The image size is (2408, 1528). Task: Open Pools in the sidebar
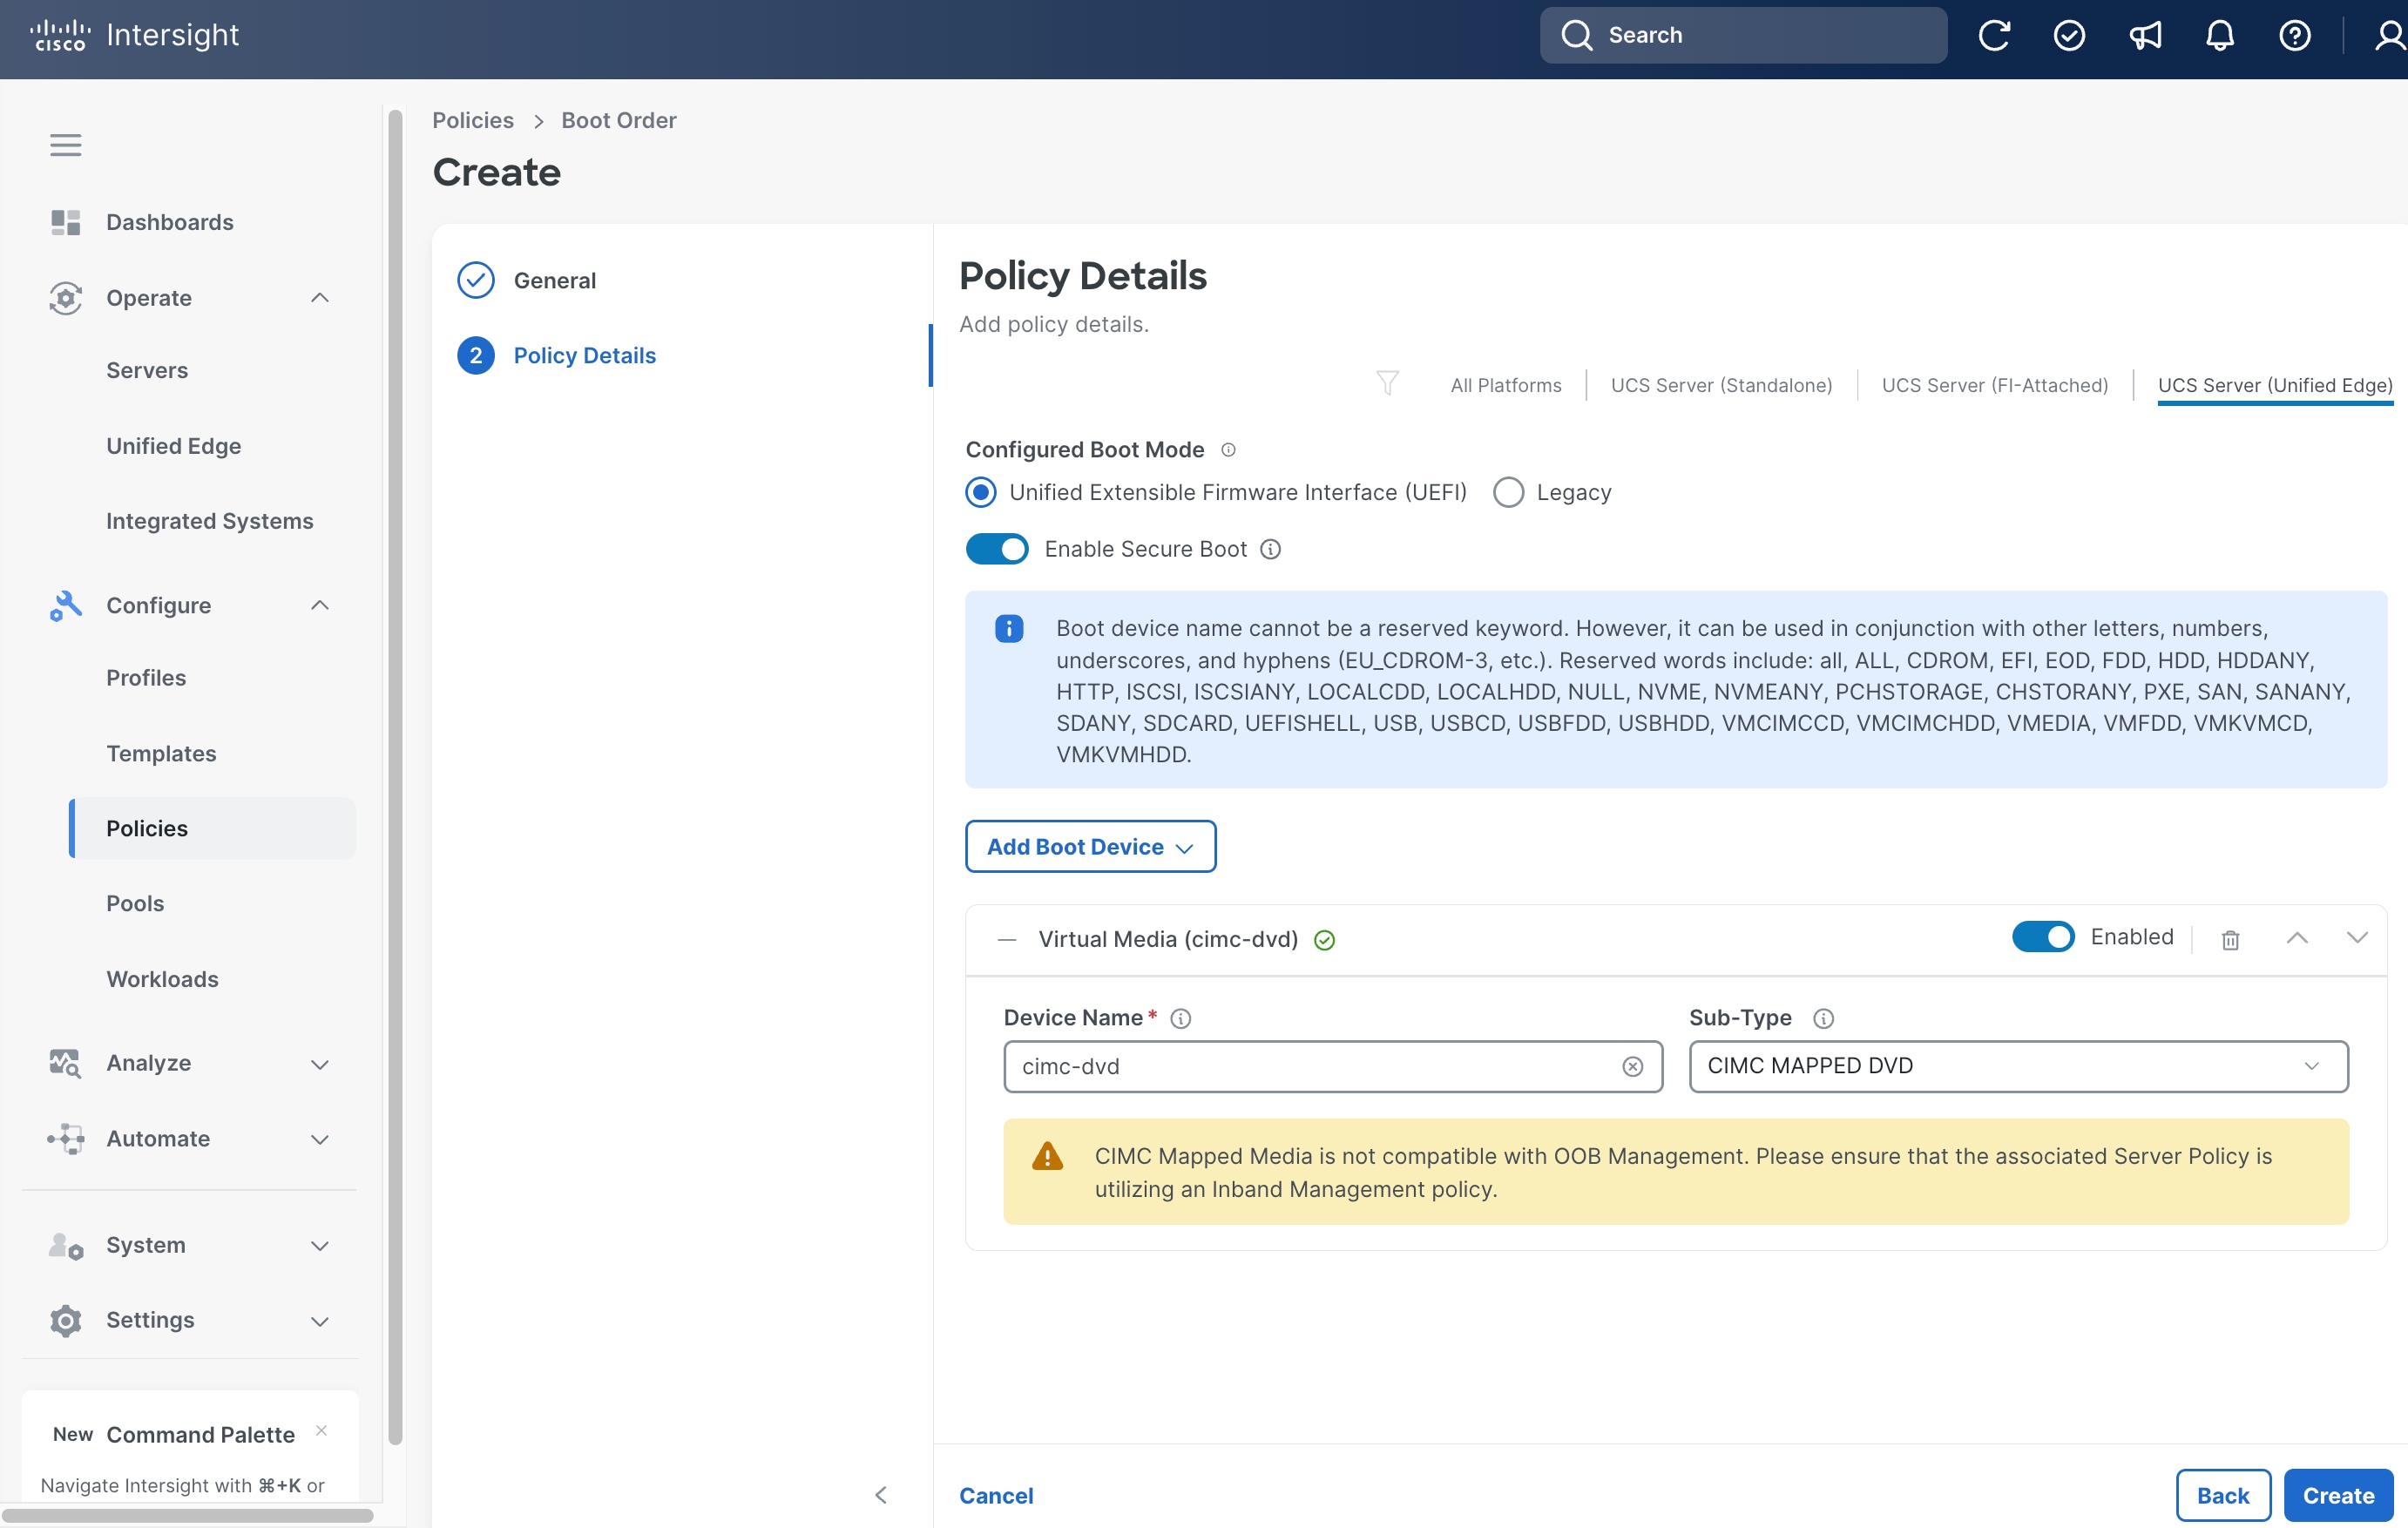coord(135,903)
